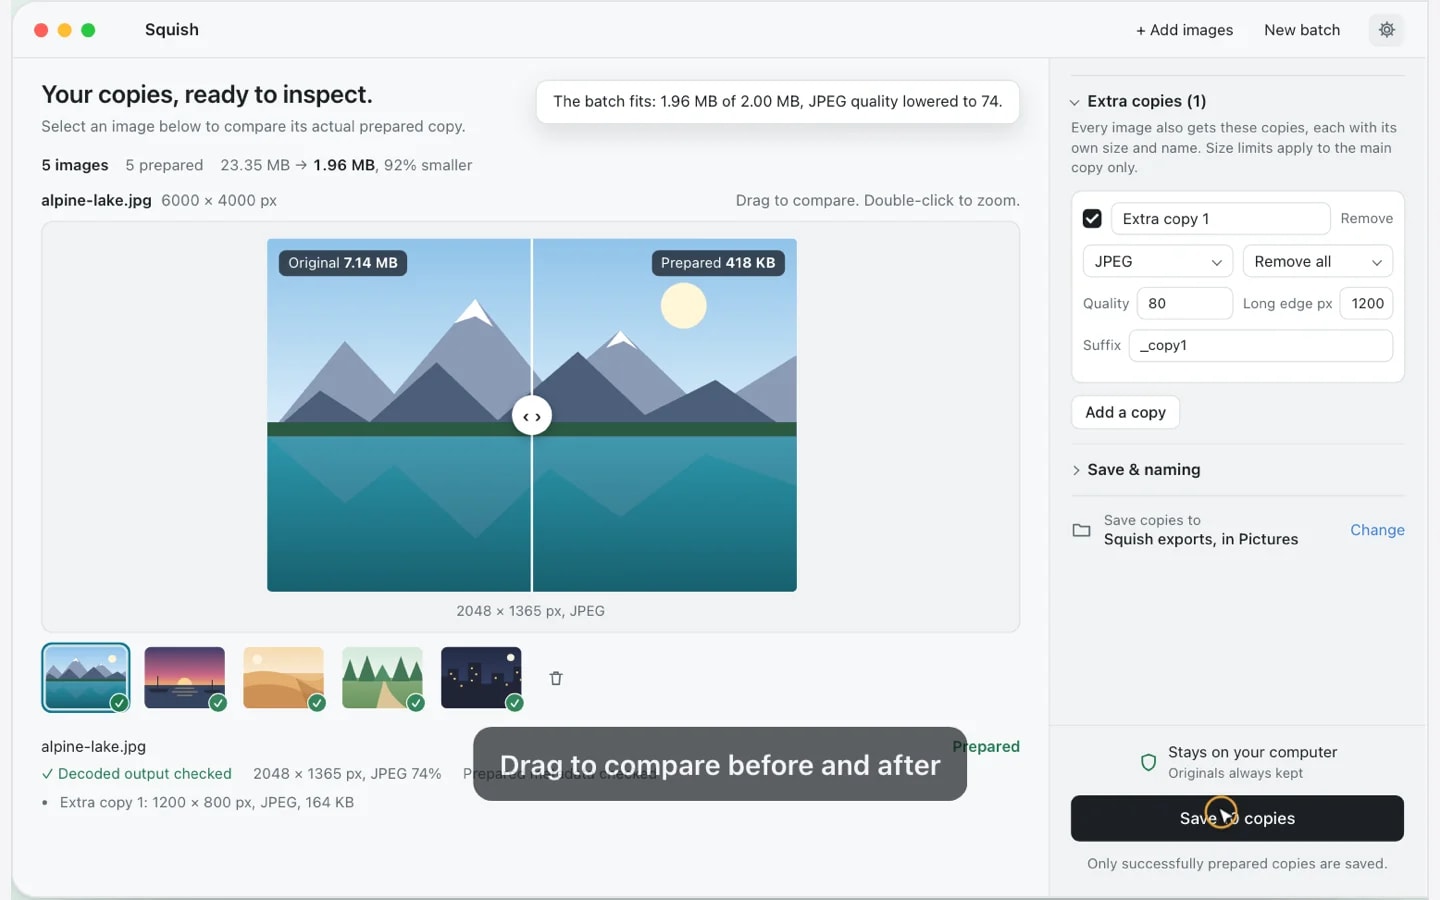Select the purple sunset thumbnail
Image resolution: width=1440 pixels, height=900 pixels.
coord(185,677)
